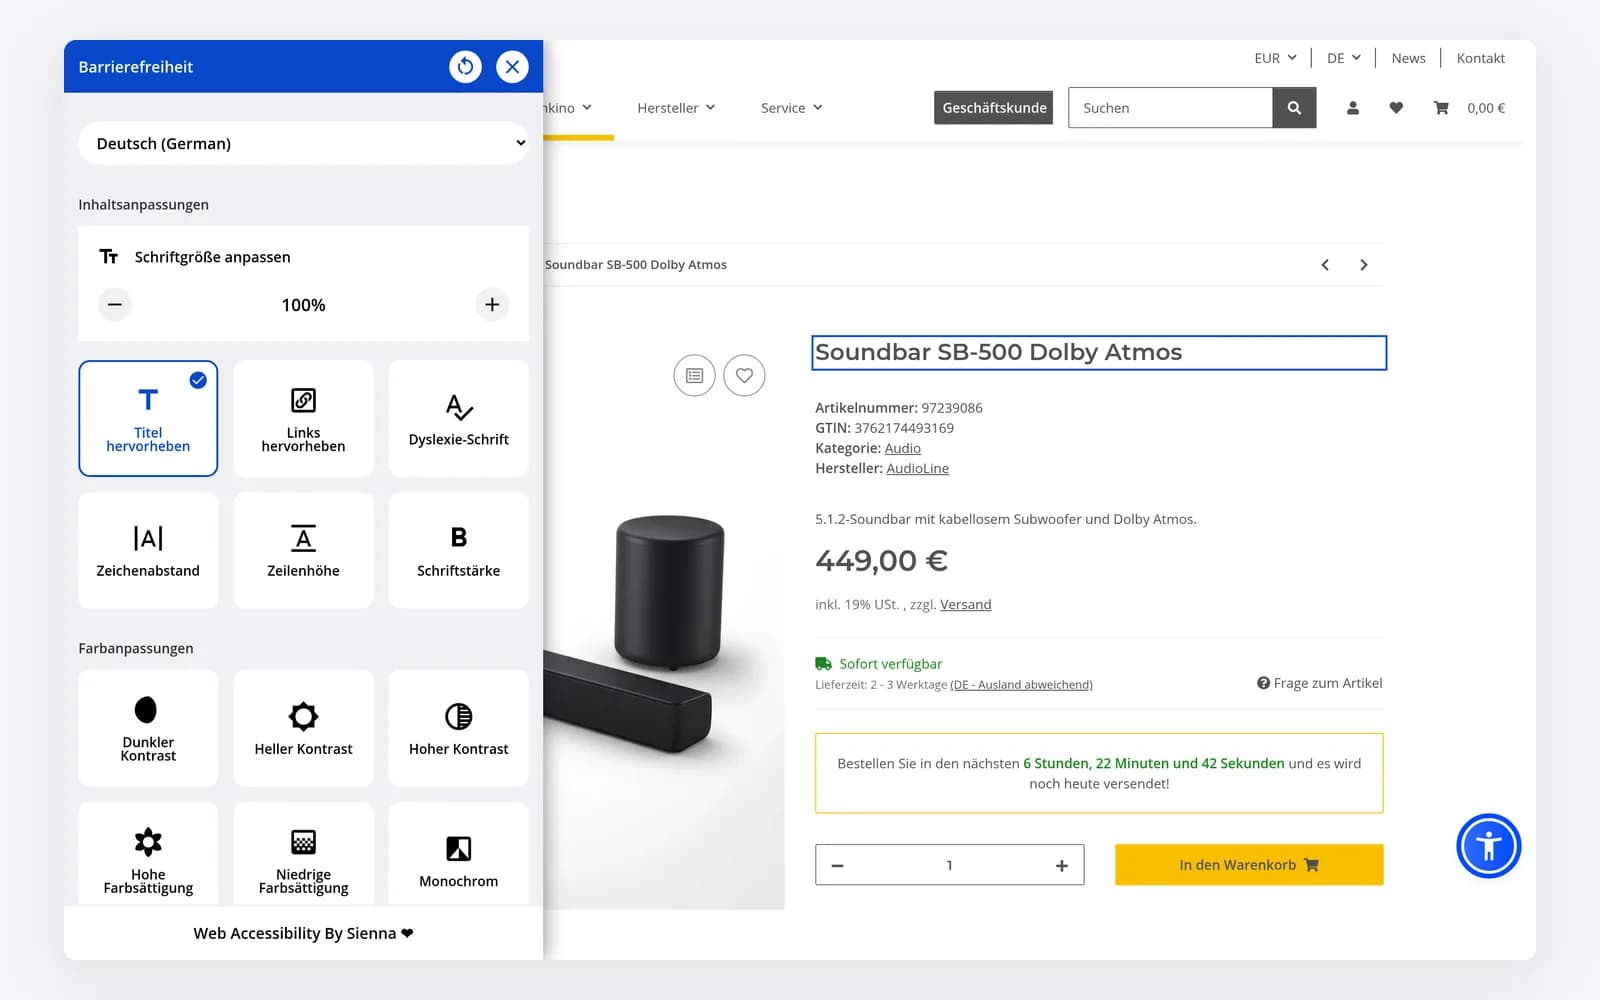Submit search with magnifier icon
The width and height of the screenshot is (1600, 1000).
click(x=1294, y=108)
